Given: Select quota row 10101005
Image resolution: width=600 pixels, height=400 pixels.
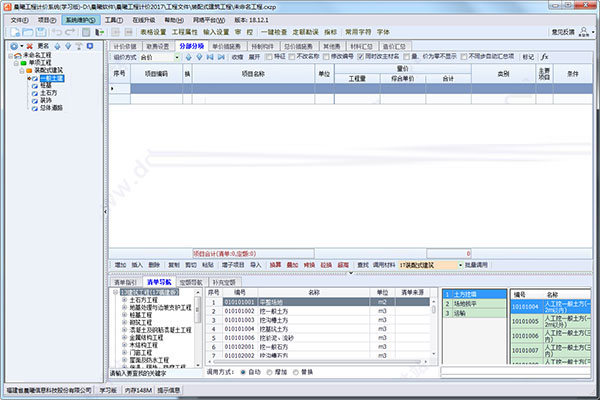Looking at the screenshot, I should coord(550,322).
